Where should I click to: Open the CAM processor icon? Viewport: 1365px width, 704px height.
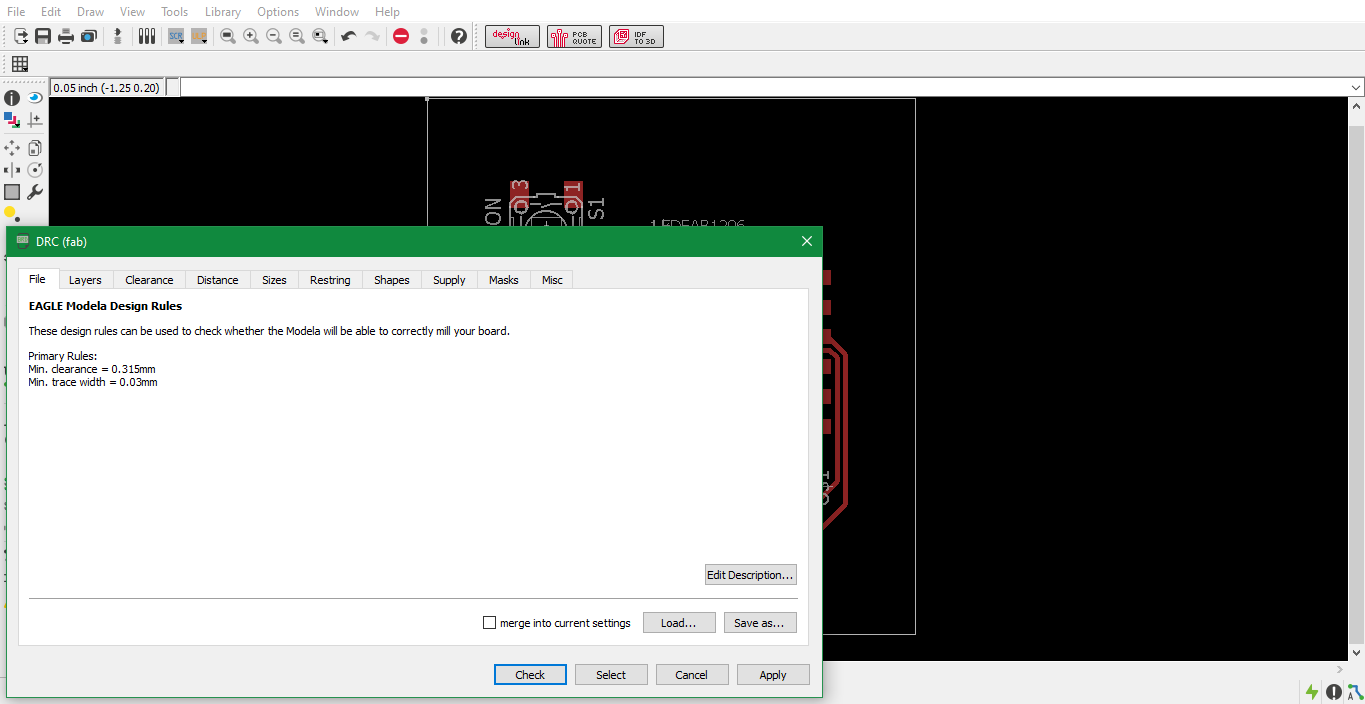pyautogui.click(x=89, y=36)
